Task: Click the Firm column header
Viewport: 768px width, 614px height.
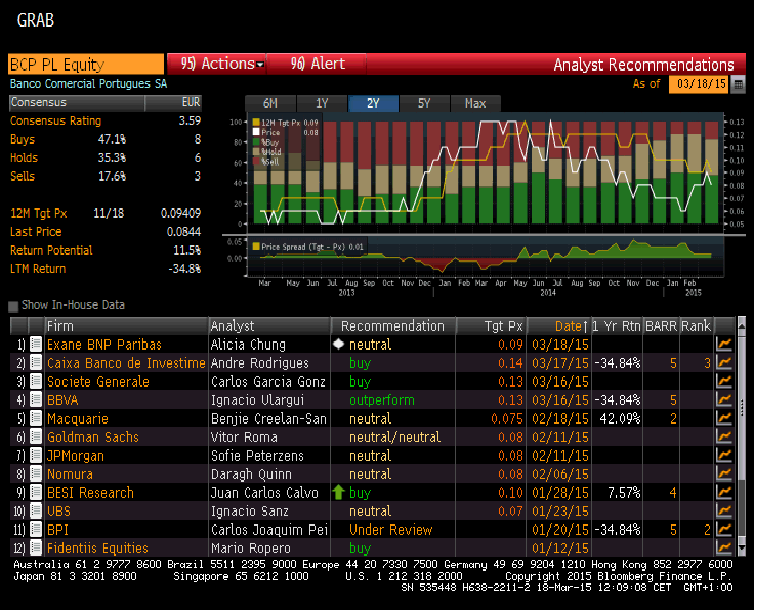Action: (126, 326)
